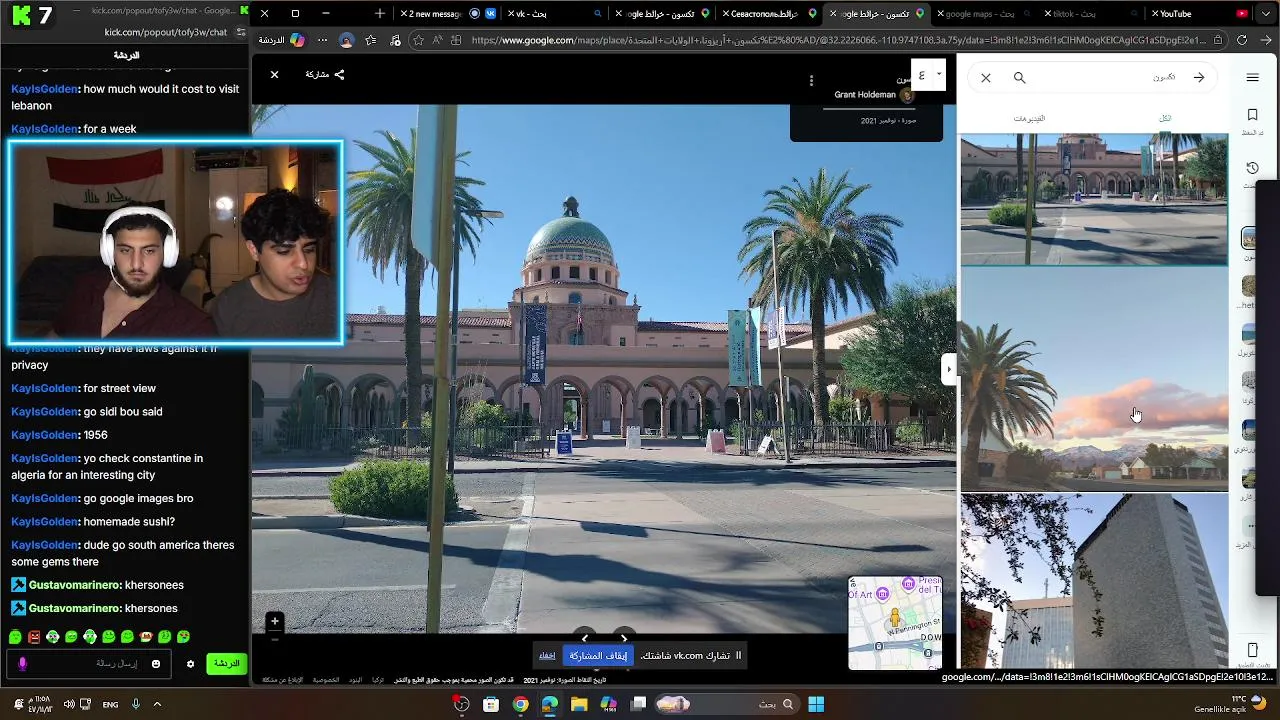
Task: Open File Explorer from the taskbar
Action: tap(579, 705)
